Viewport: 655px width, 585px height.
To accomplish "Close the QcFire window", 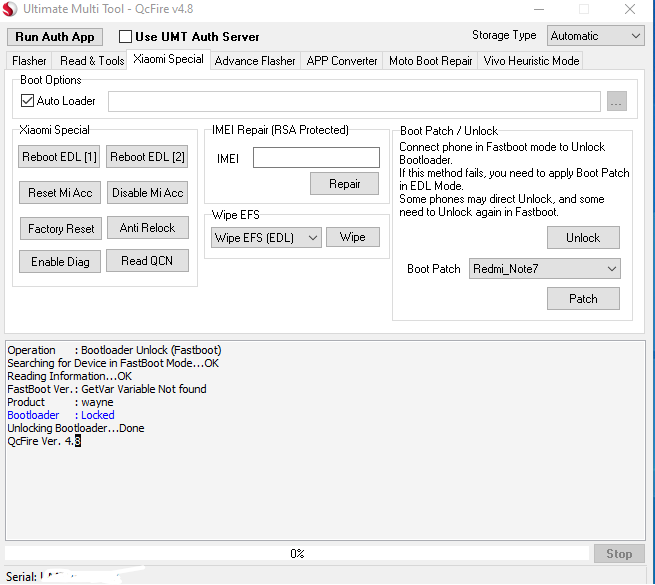I will (x=630, y=9).
